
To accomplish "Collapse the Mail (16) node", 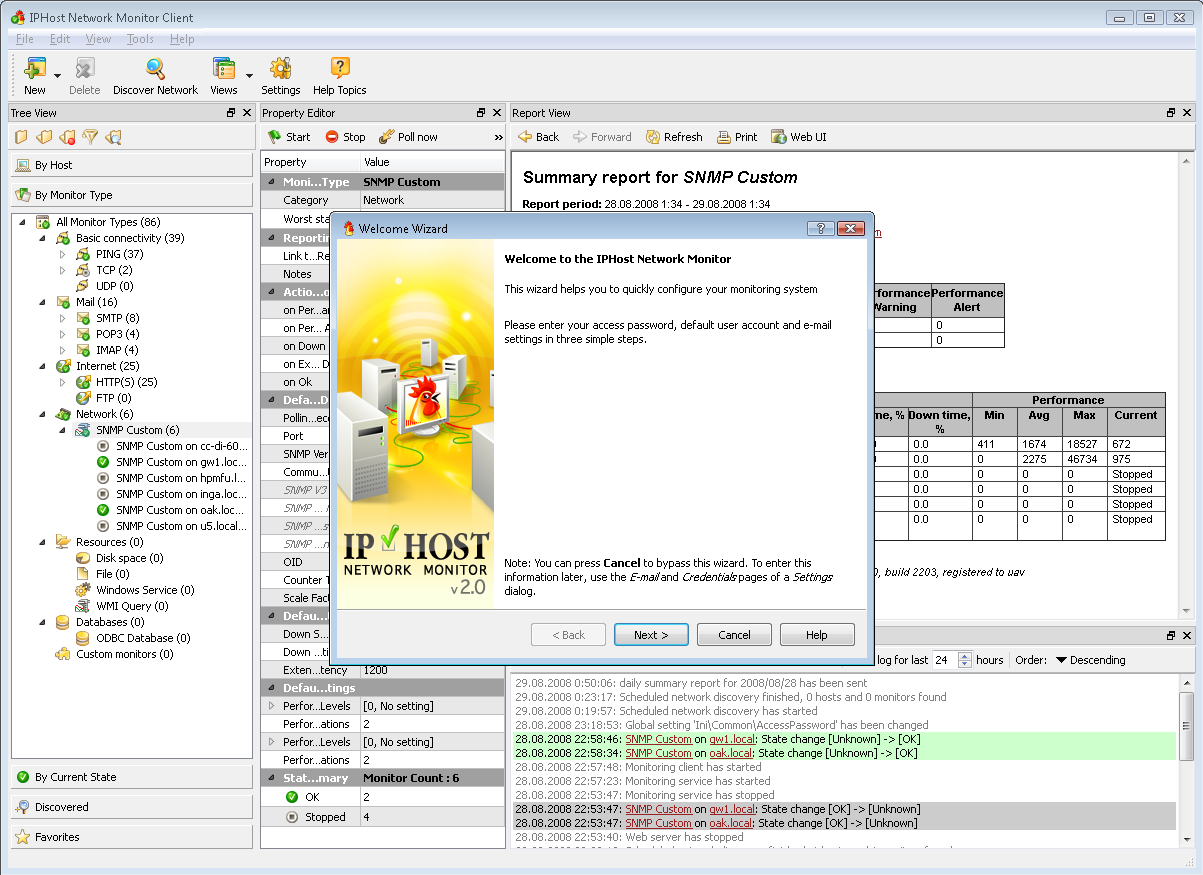I will (x=42, y=302).
